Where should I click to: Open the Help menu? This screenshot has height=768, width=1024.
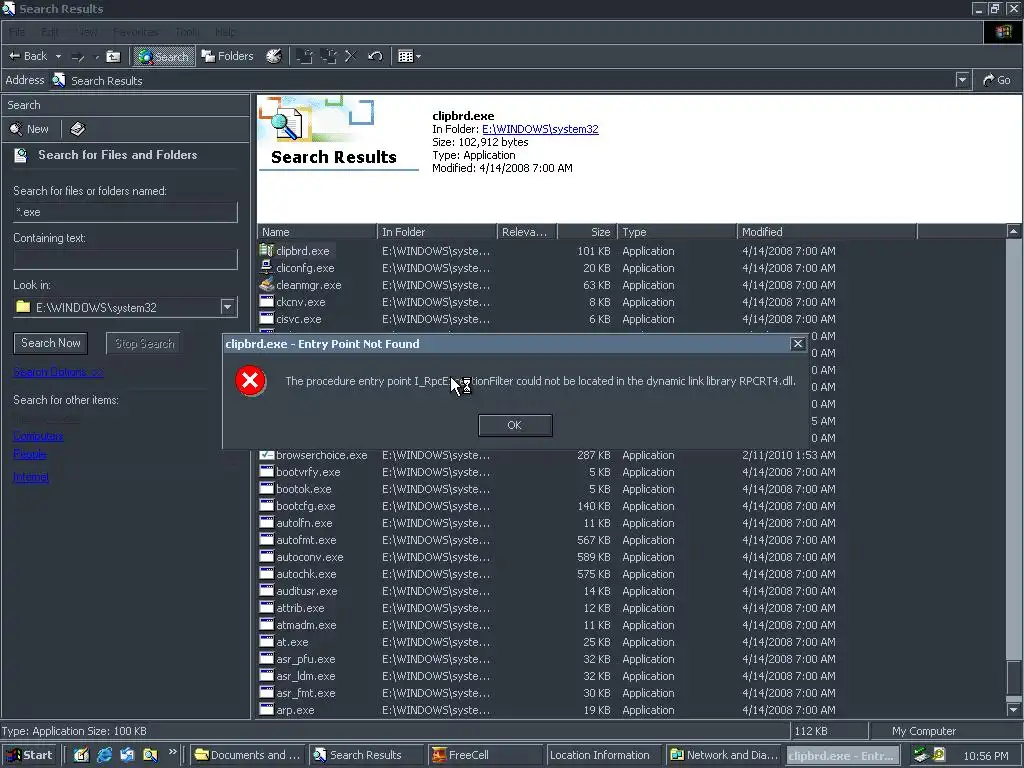tap(225, 32)
